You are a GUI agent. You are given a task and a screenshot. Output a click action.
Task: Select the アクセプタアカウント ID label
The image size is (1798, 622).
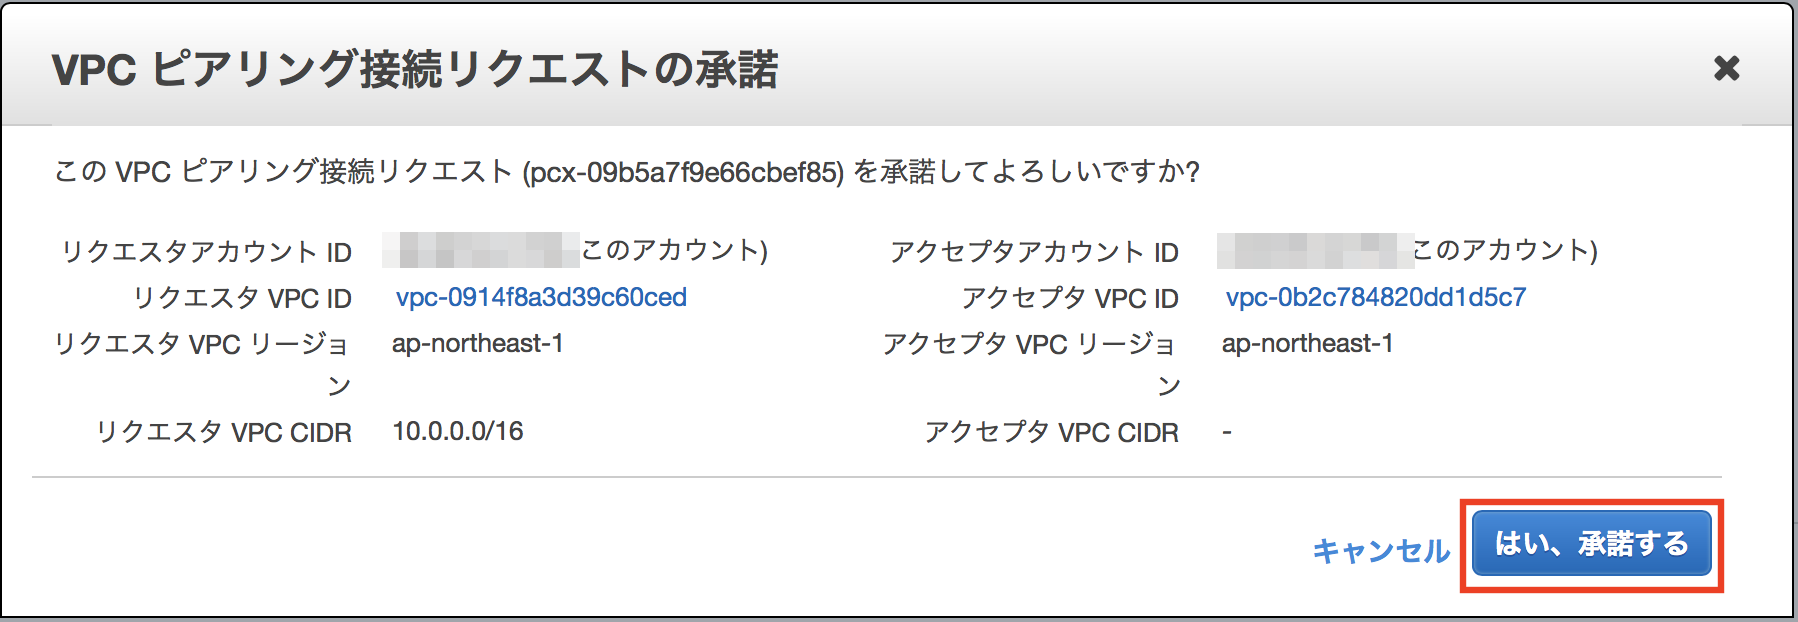click(x=1032, y=251)
